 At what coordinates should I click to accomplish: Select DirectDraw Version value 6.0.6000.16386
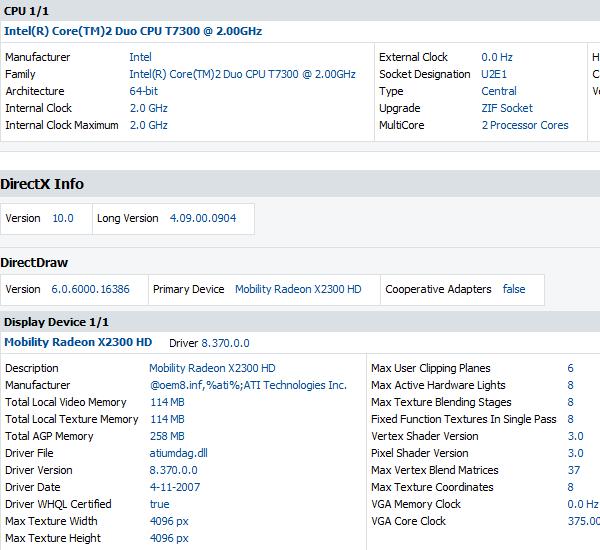click(x=90, y=289)
